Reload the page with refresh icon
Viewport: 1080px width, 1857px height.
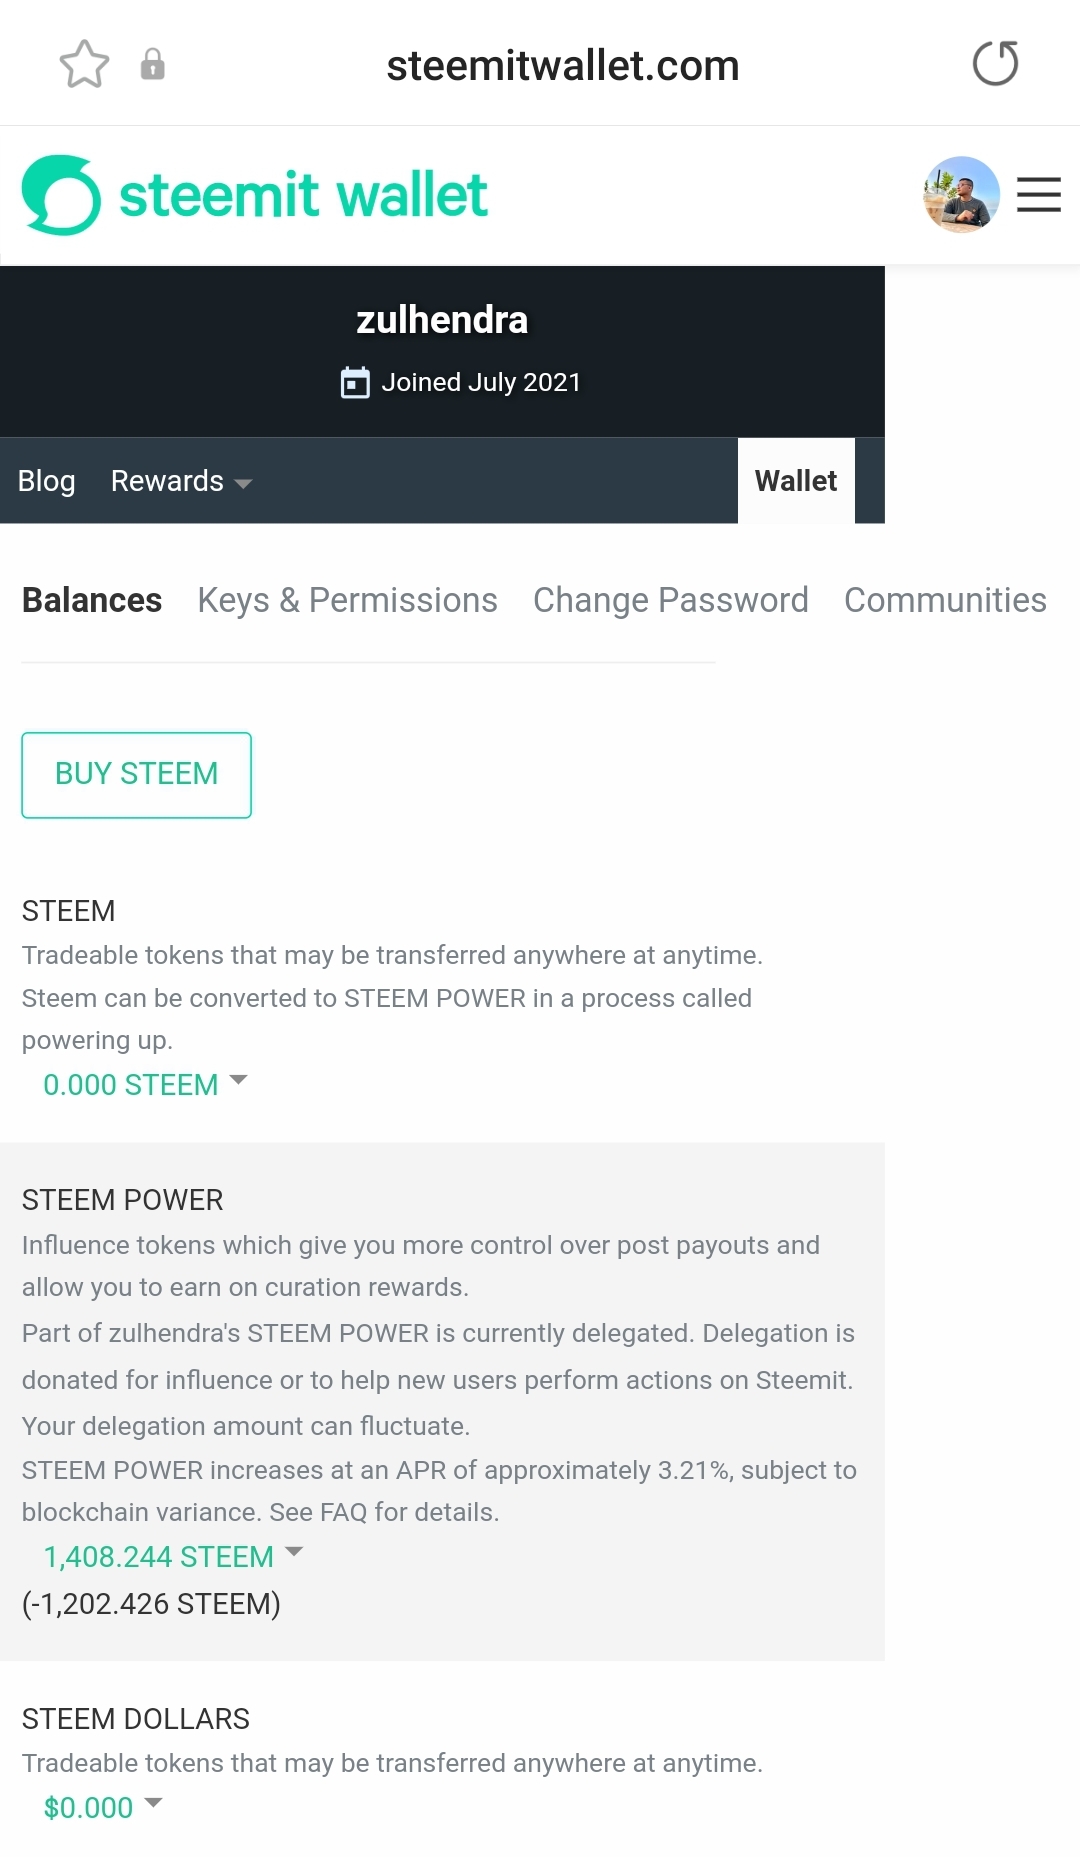[995, 64]
